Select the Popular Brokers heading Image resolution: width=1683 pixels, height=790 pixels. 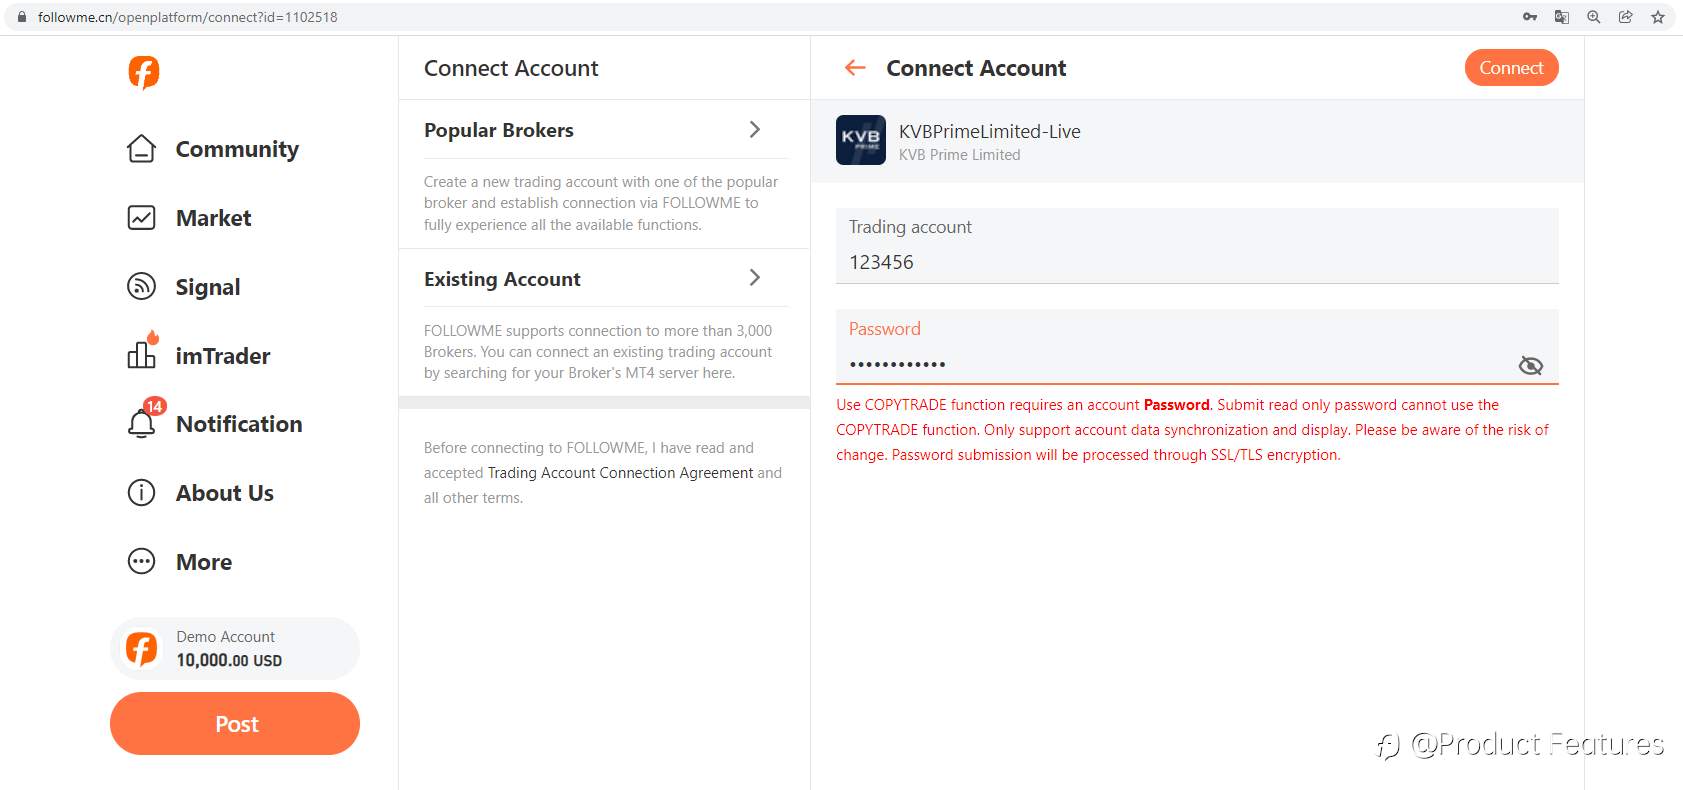pyautogui.click(x=499, y=130)
